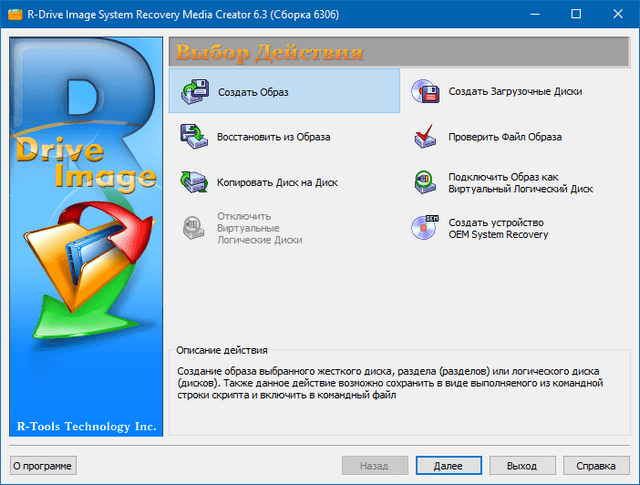
Task: Select the Создать устройство OEM System Recovery icon
Action: [x=424, y=228]
